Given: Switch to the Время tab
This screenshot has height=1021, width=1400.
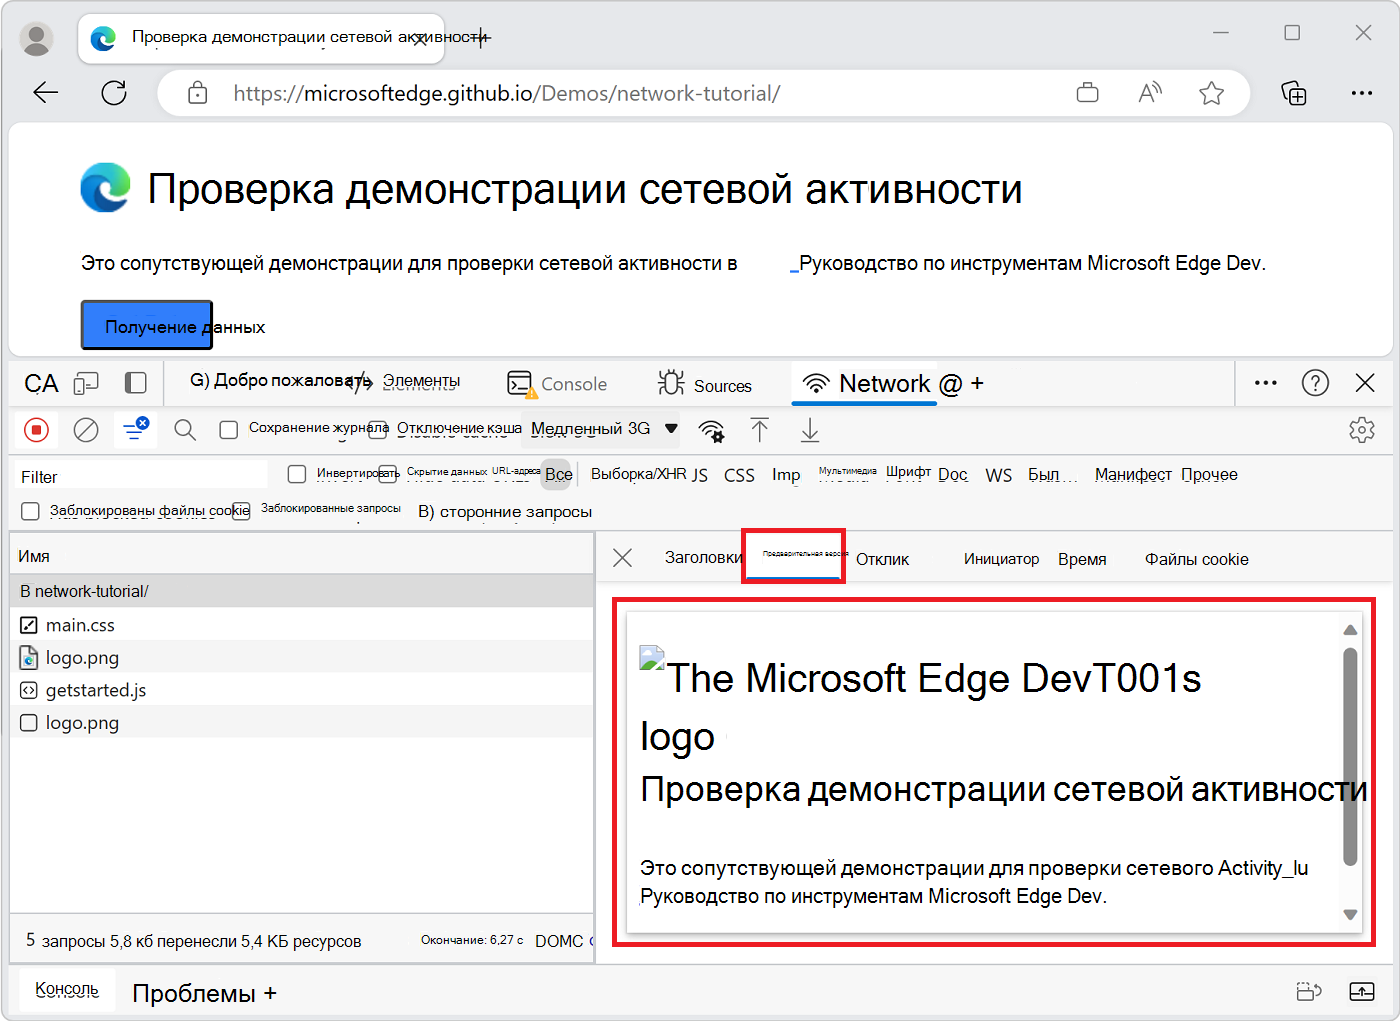Looking at the screenshot, I should (x=1082, y=560).
